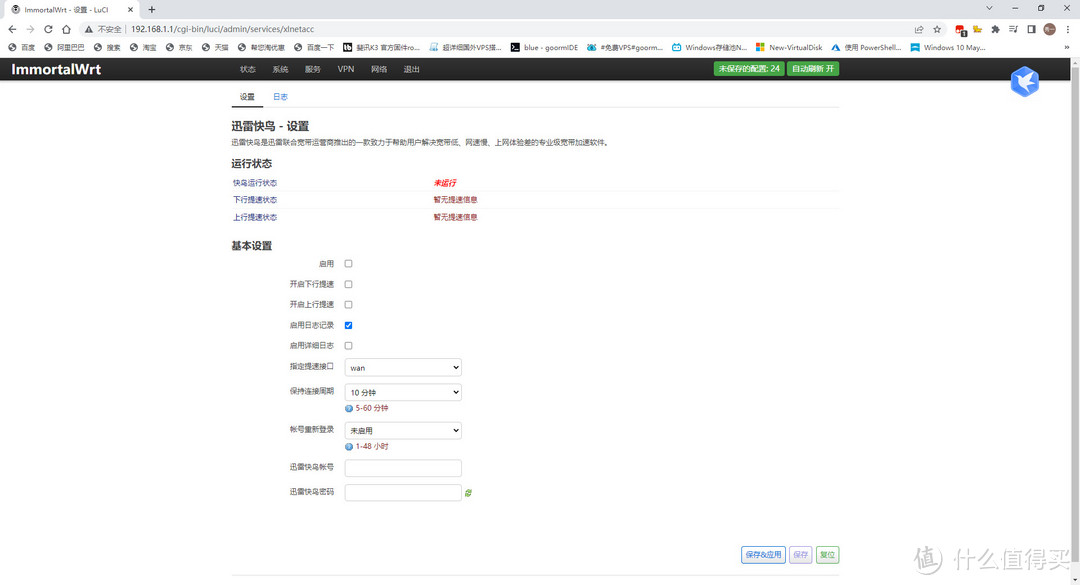Click the 未保存的配置: 24 badge

748,69
